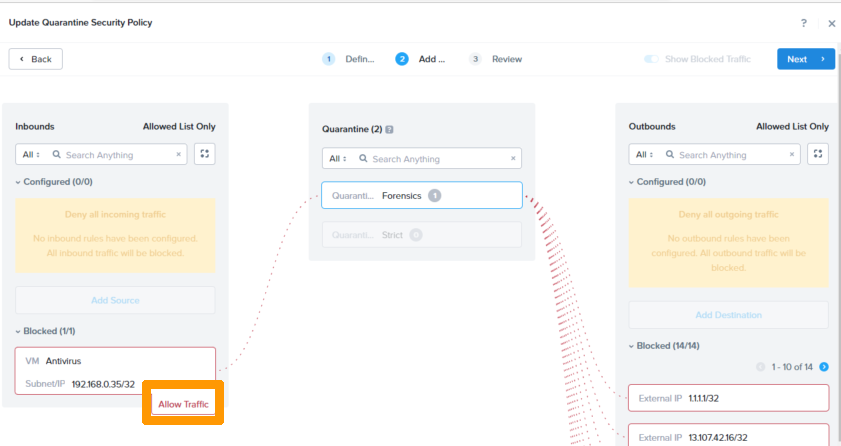Click the Next button
Screen dimensions: 841x446
[x=805, y=59]
